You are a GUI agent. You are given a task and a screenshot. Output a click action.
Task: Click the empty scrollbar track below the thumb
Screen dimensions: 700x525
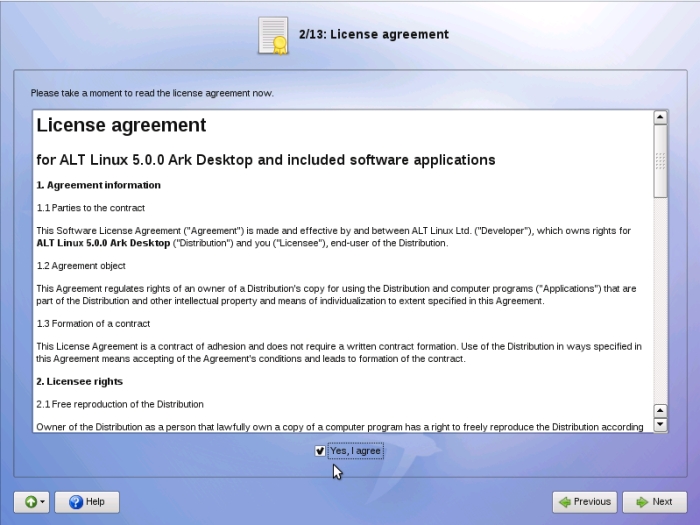click(660, 300)
